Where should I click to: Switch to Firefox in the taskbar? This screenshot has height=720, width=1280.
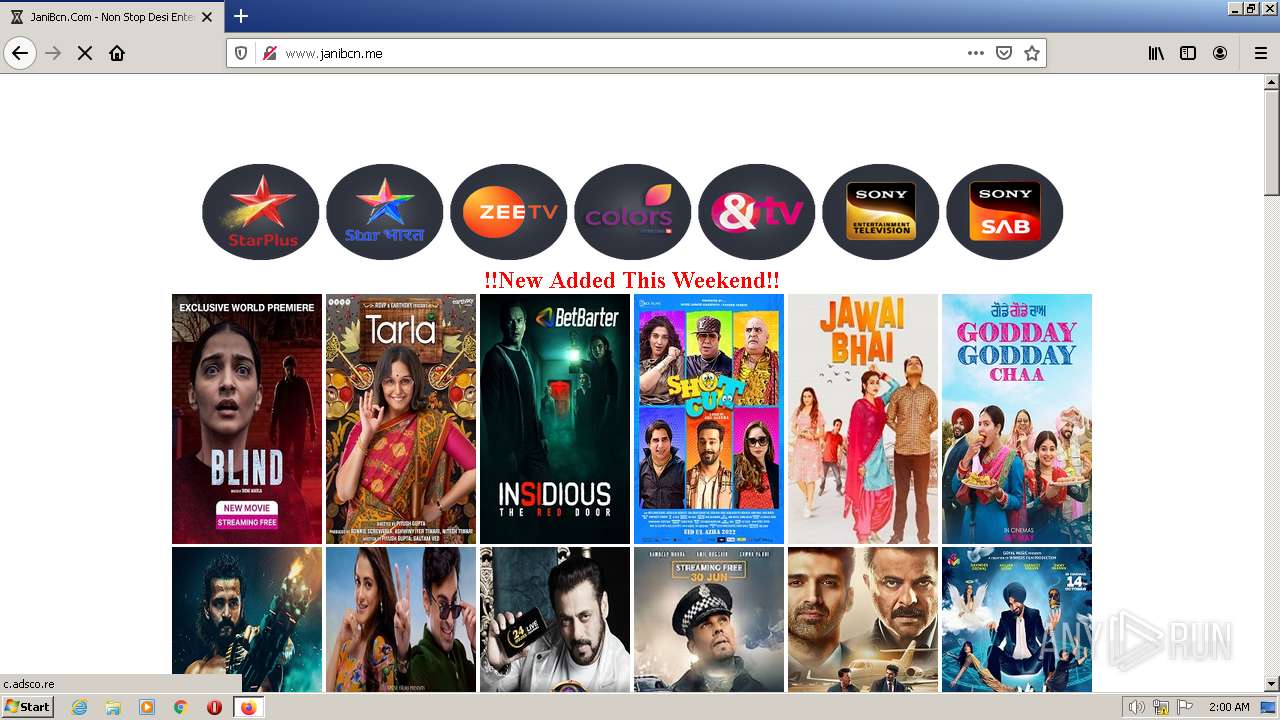point(248,707)
